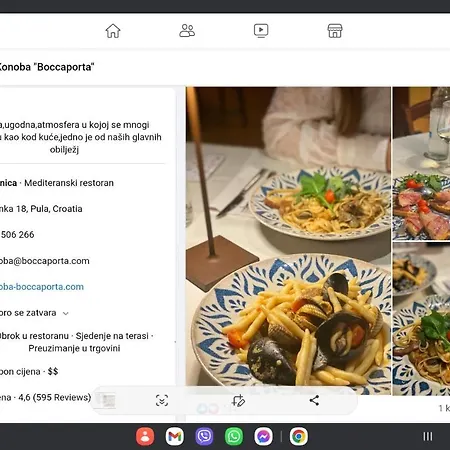This screenshot has width=450, height=450.
Task: Launch Viber from the taskbar
Action: click(x=204, y=436)
